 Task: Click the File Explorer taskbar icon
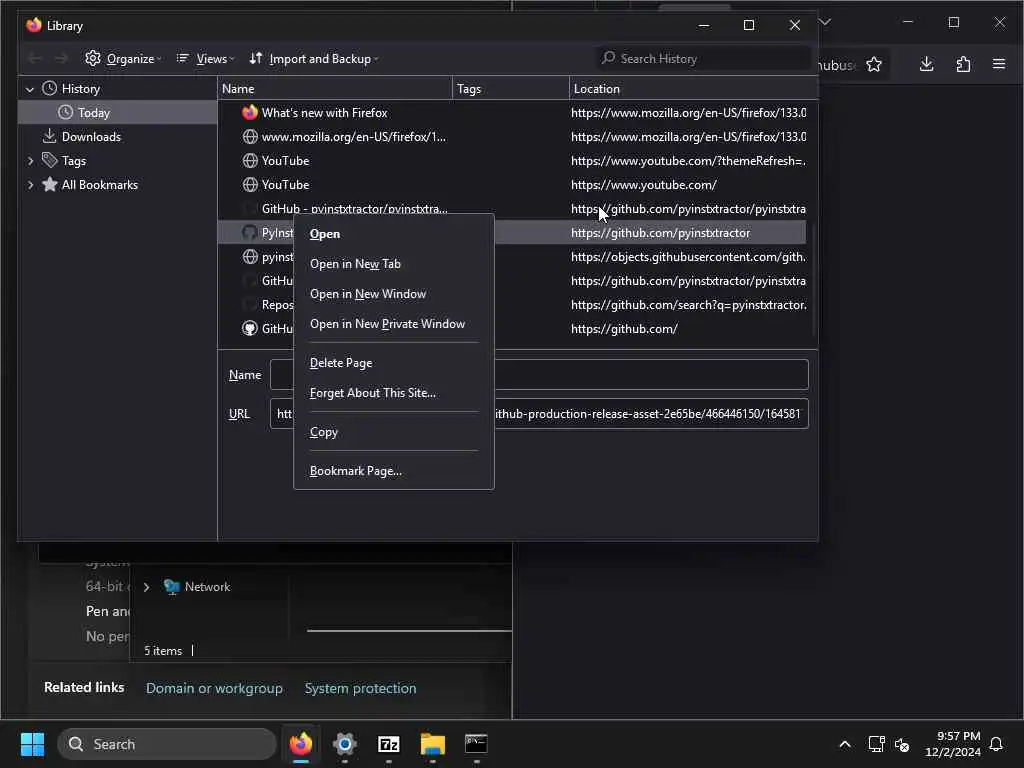pyautogui.click(x=432, y=744)
